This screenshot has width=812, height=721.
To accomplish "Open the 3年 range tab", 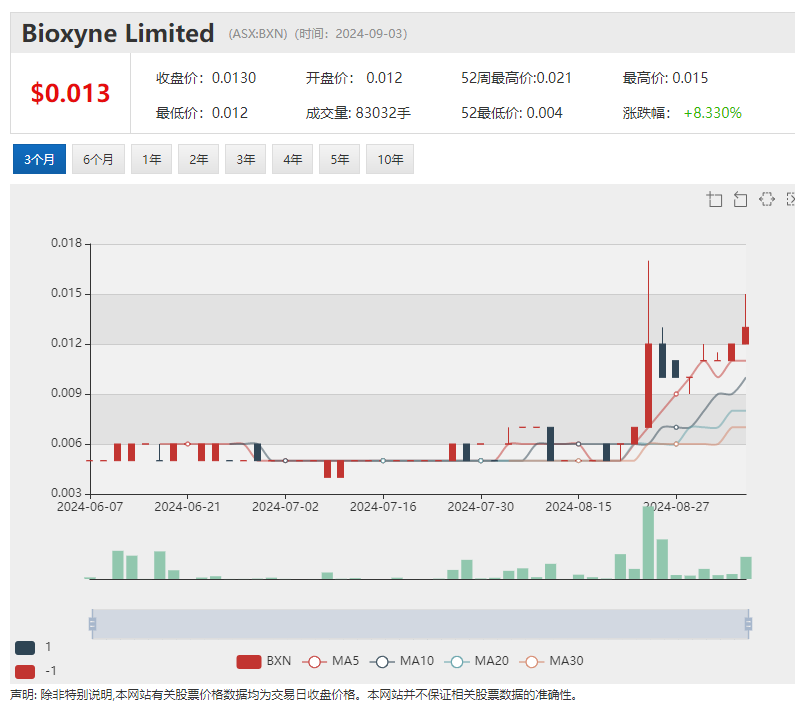I will [x=245, y=159].
